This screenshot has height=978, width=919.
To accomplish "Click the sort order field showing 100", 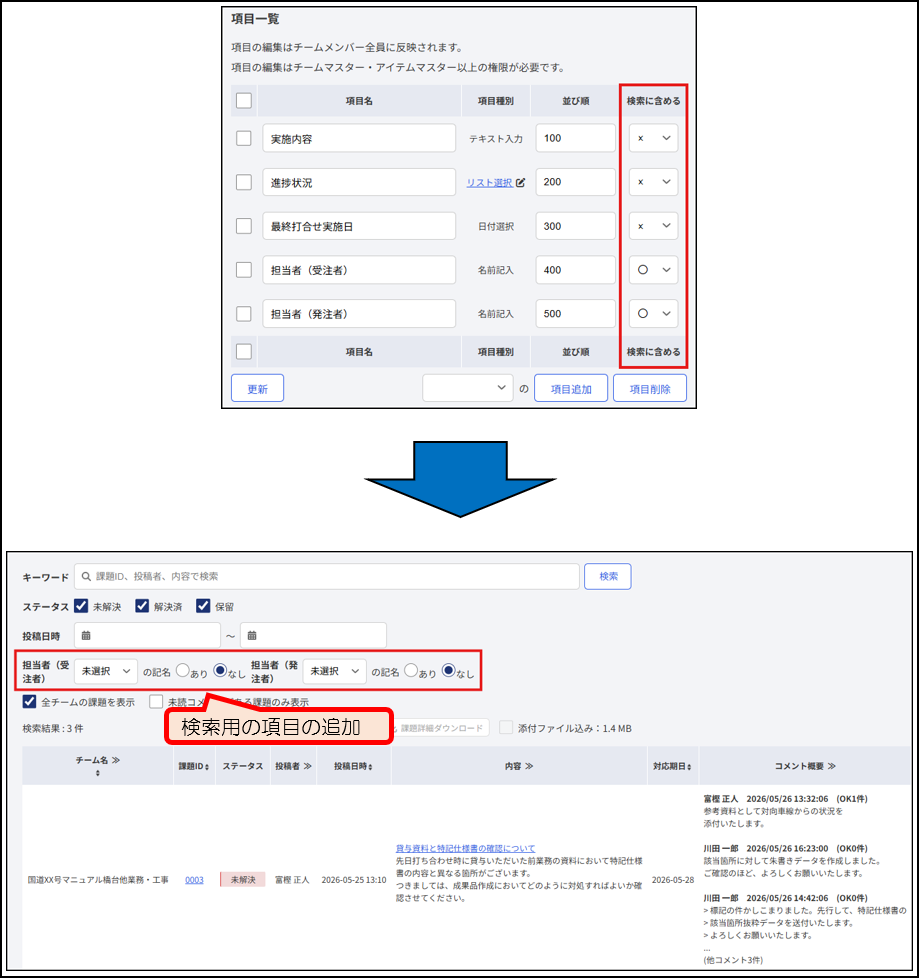I will coord(575,138).
